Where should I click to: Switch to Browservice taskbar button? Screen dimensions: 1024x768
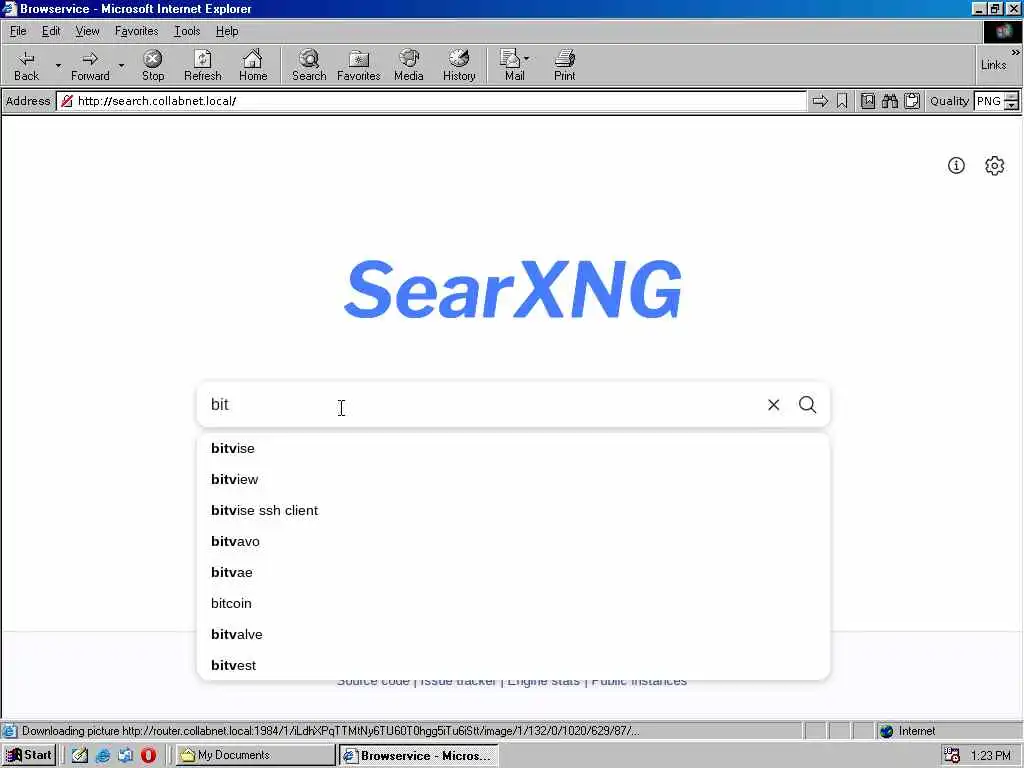pos(419,755)
